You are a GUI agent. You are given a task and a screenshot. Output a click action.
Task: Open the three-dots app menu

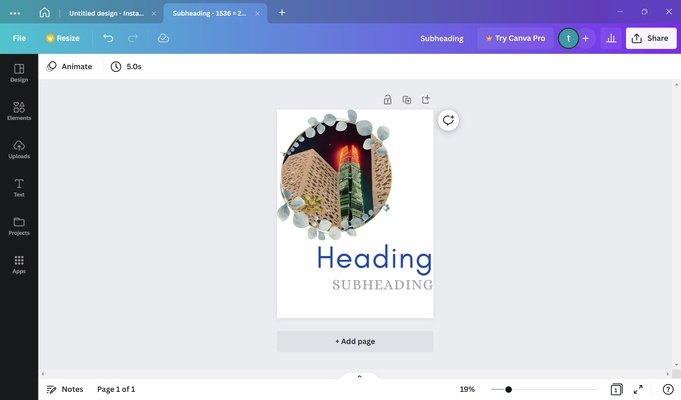tap(15, 13)
